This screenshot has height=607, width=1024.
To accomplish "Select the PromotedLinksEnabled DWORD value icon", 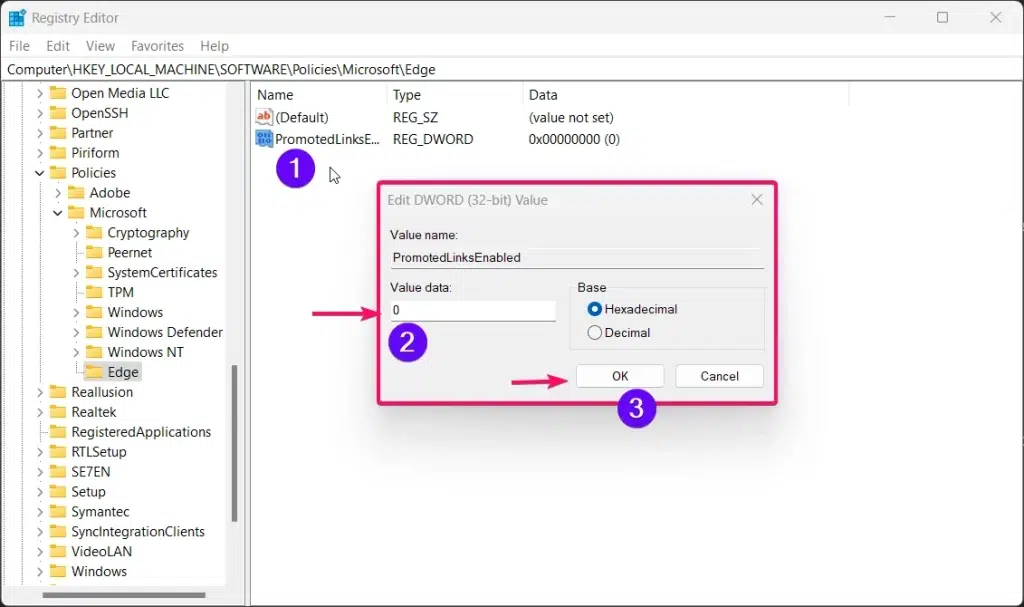I will [x=264, y=139].
